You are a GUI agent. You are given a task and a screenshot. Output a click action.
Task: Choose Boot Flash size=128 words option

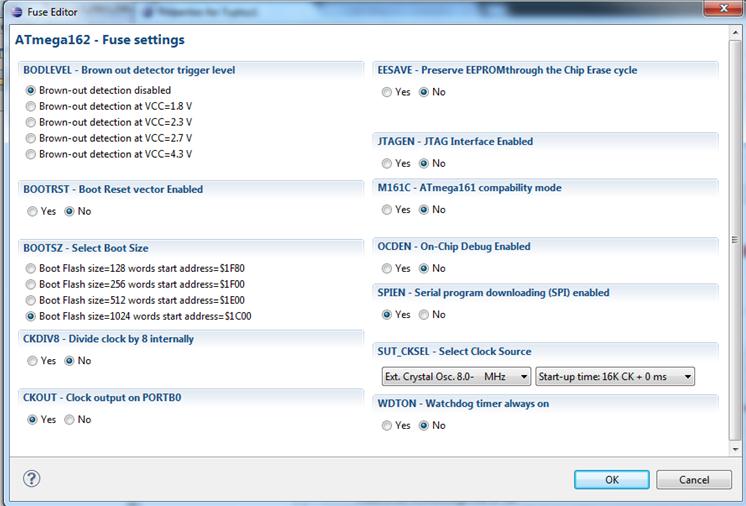[x=31, y=268]
